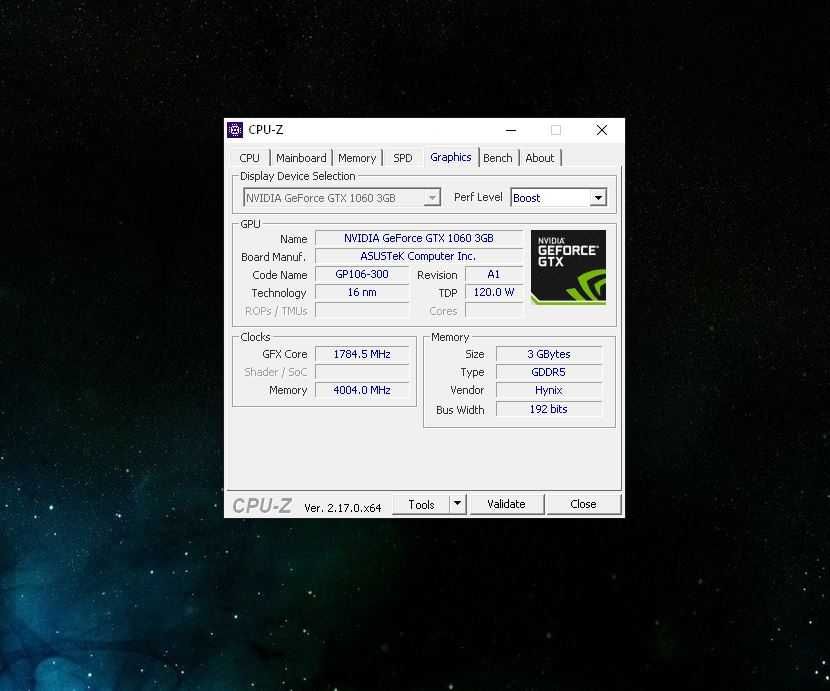Click the 4004.0 MHz memory clock value
The height and width of the screenshot is (691, 830).
tap(362, 390)
